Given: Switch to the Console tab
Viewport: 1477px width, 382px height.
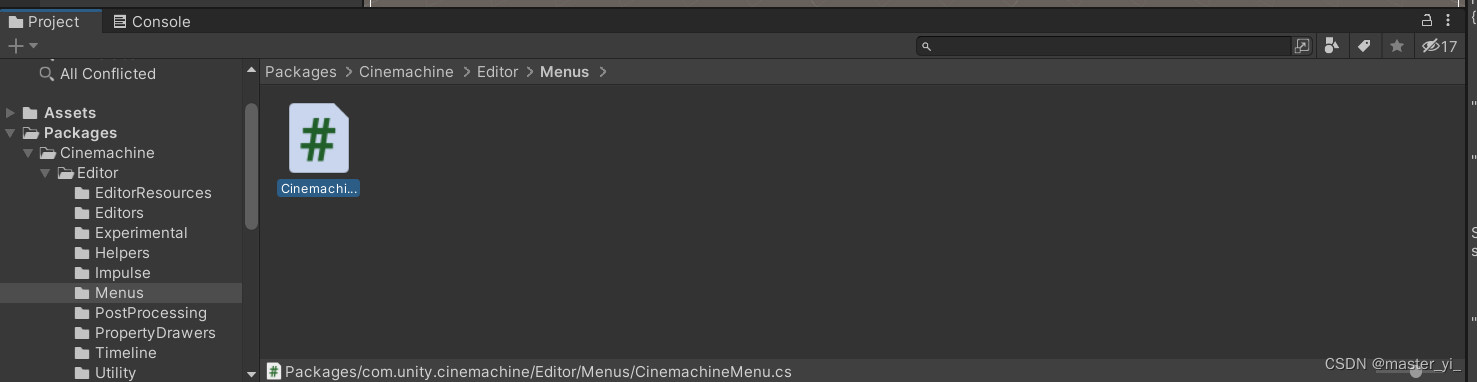Looking at the screenshot, I should coord(151,21).
